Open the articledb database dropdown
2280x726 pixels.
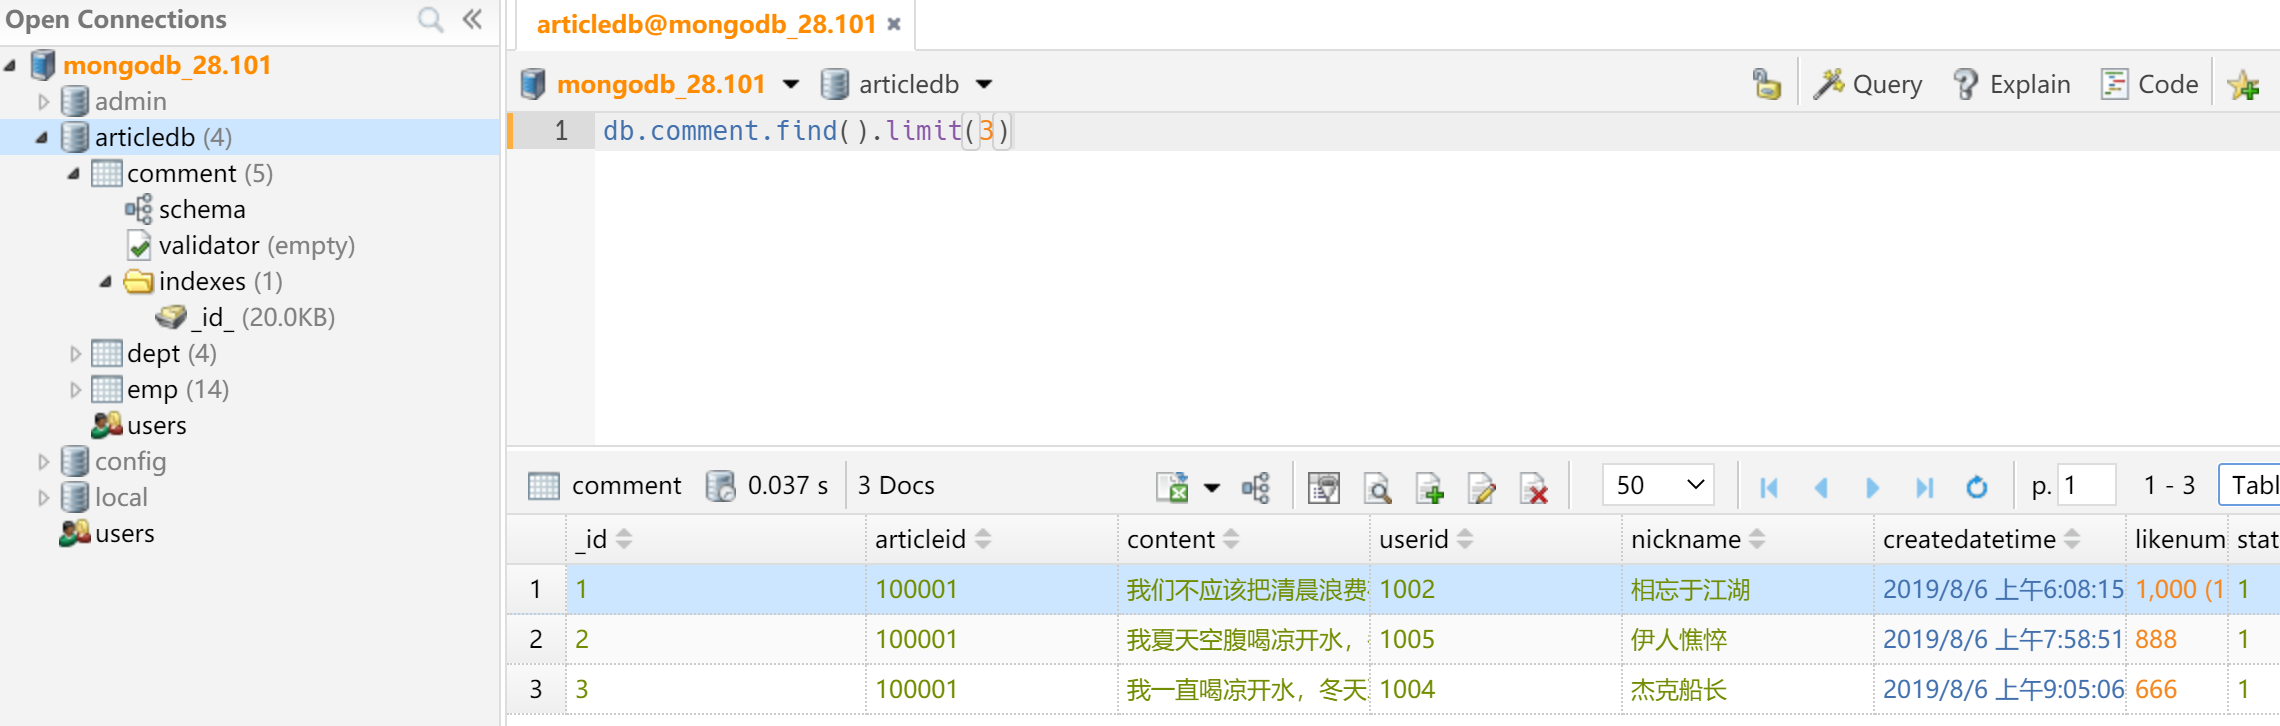click(984, 85)
